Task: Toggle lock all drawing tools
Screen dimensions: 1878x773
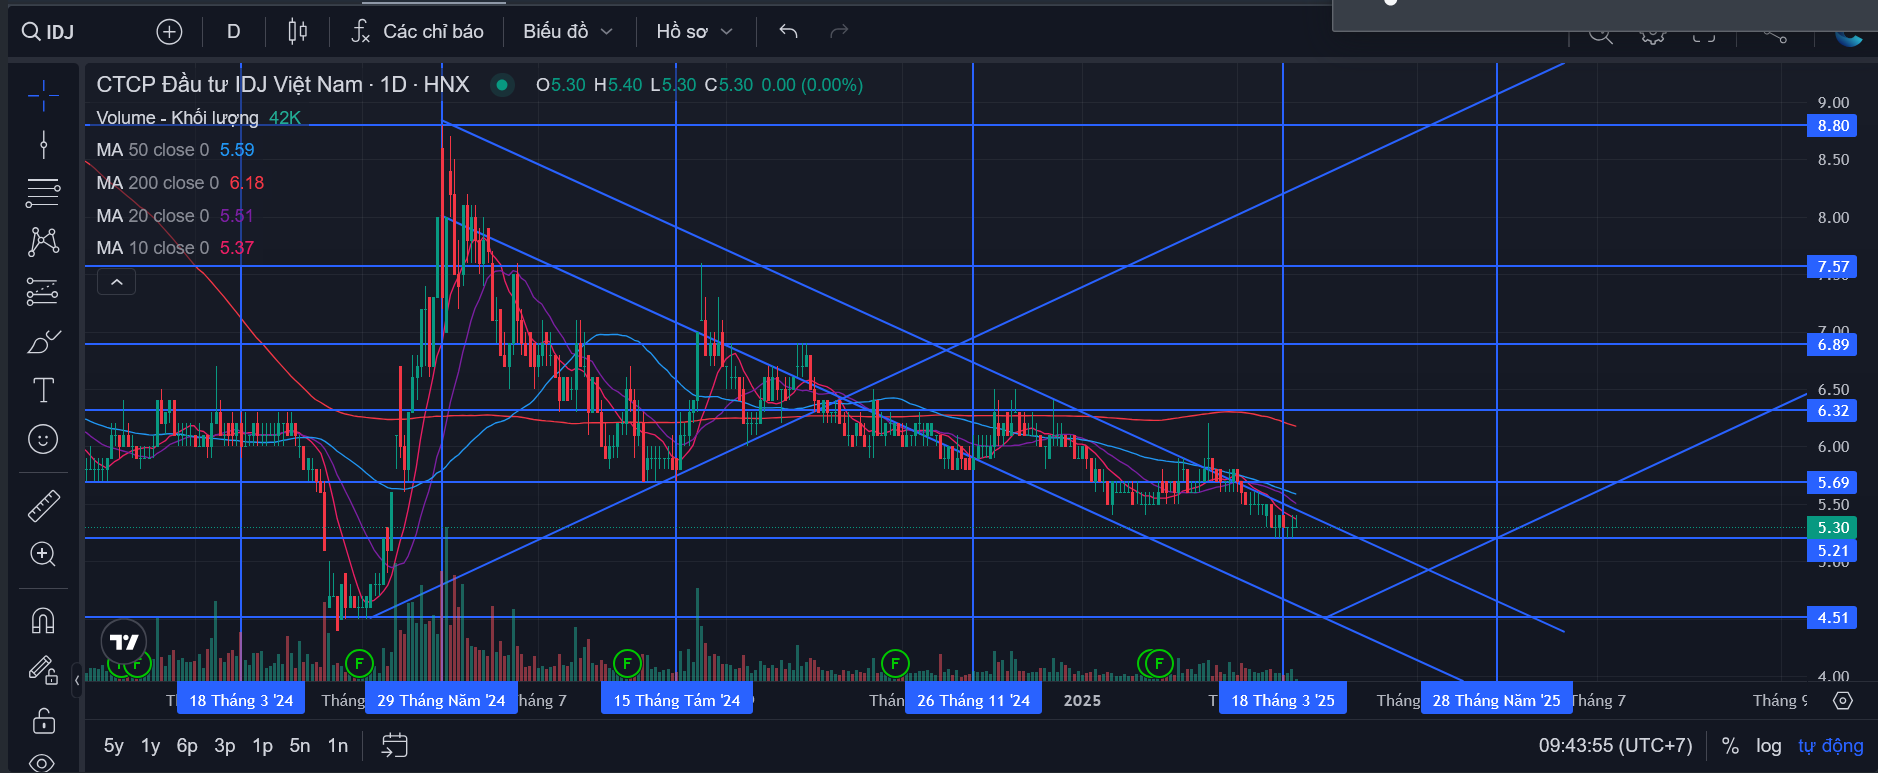Action: [x=43, y=720]
